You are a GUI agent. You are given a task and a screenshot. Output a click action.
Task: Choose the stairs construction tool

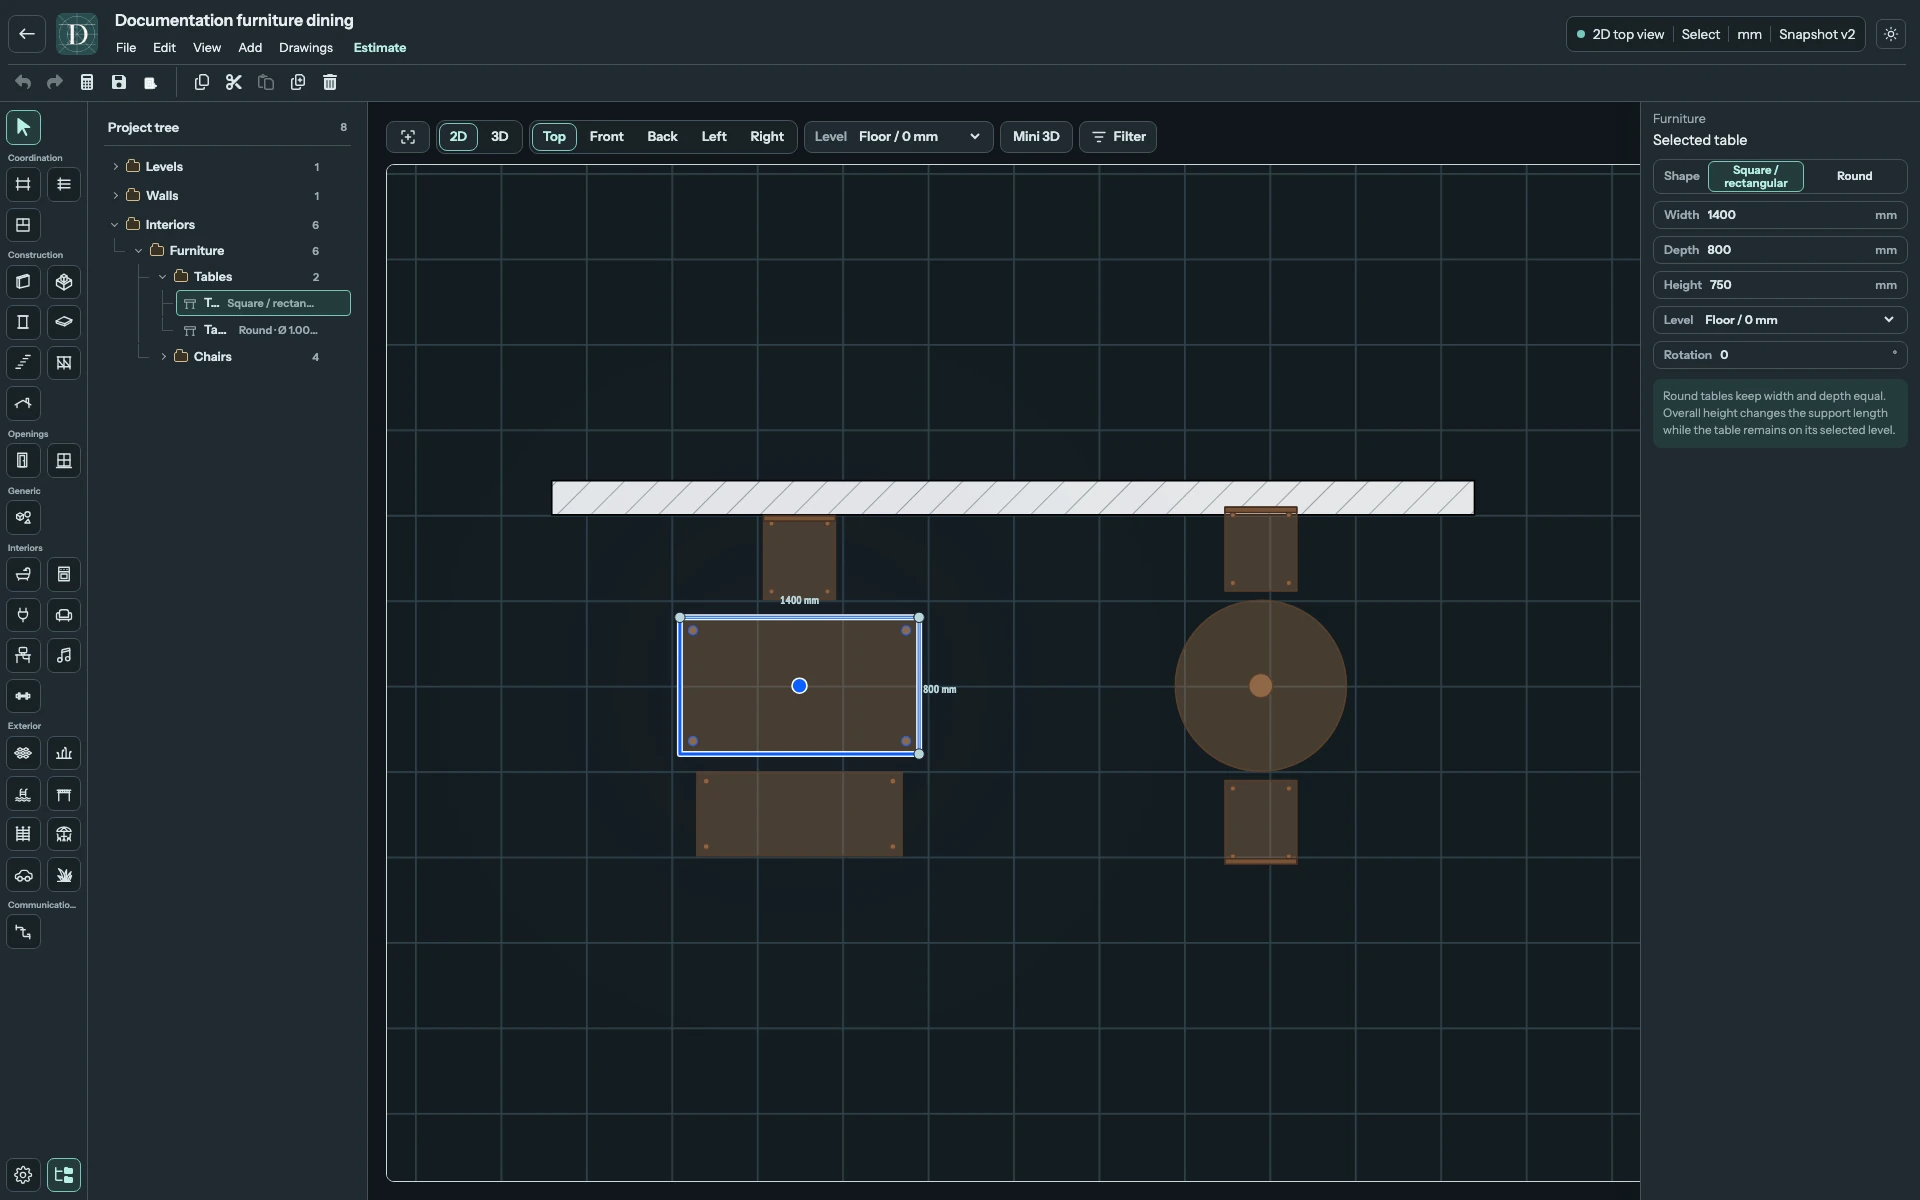point(23,363)
